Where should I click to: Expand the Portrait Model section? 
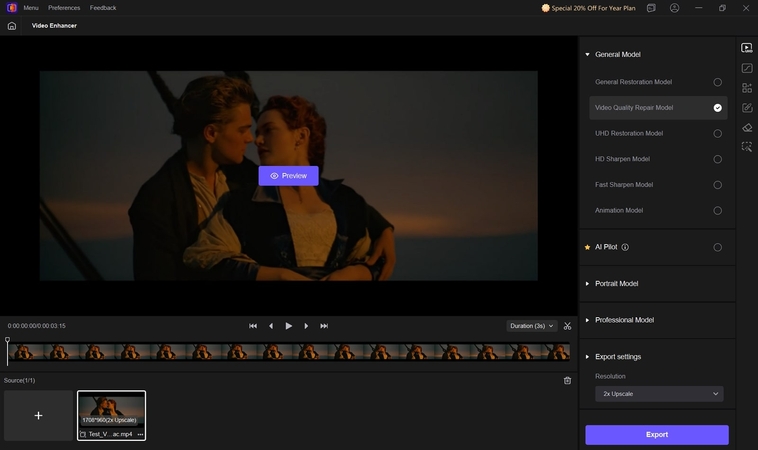click(x=616, y=283)
